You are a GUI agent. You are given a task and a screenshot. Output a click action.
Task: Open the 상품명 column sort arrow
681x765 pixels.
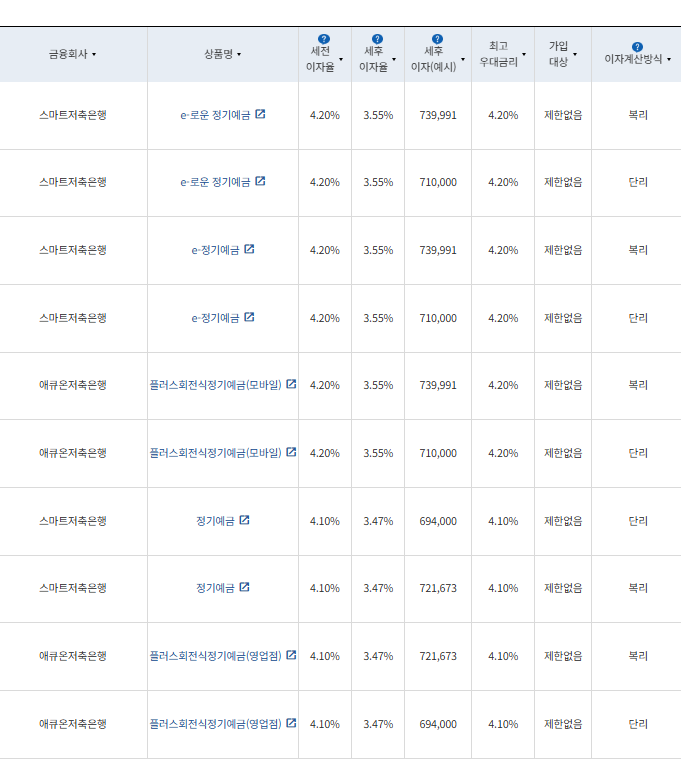239,55
